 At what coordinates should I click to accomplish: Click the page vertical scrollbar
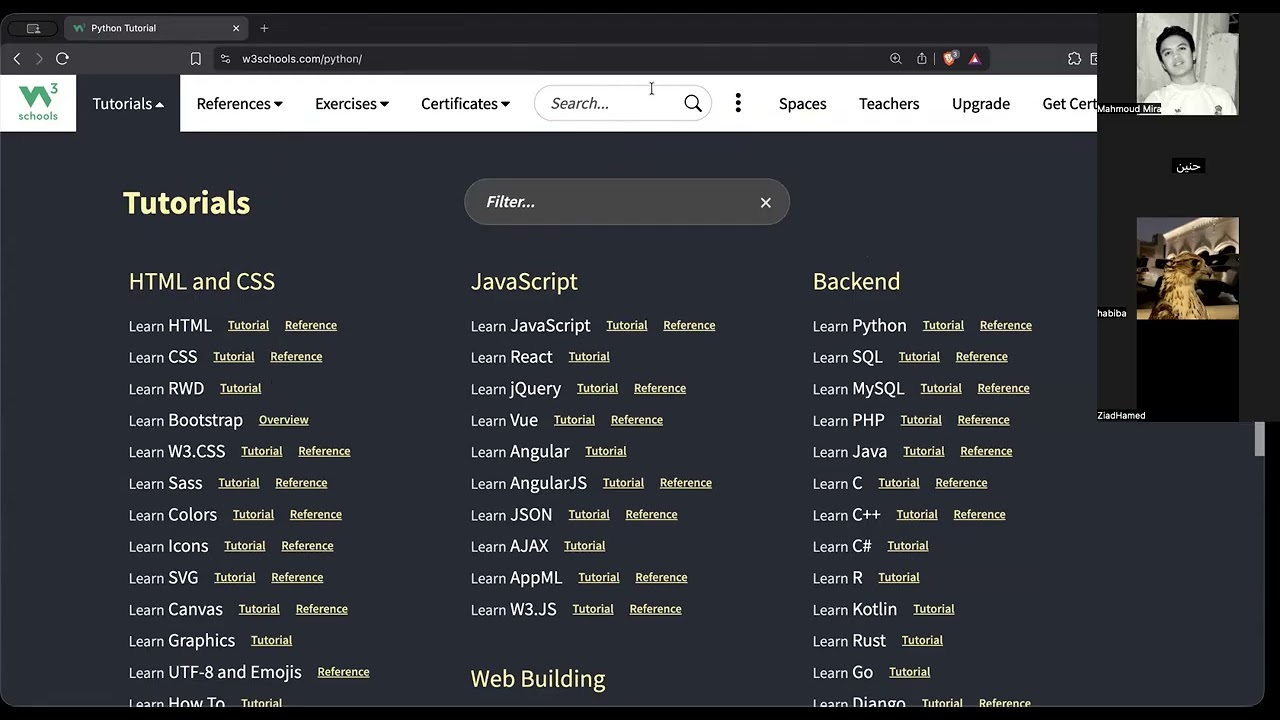pos(1260,439)
